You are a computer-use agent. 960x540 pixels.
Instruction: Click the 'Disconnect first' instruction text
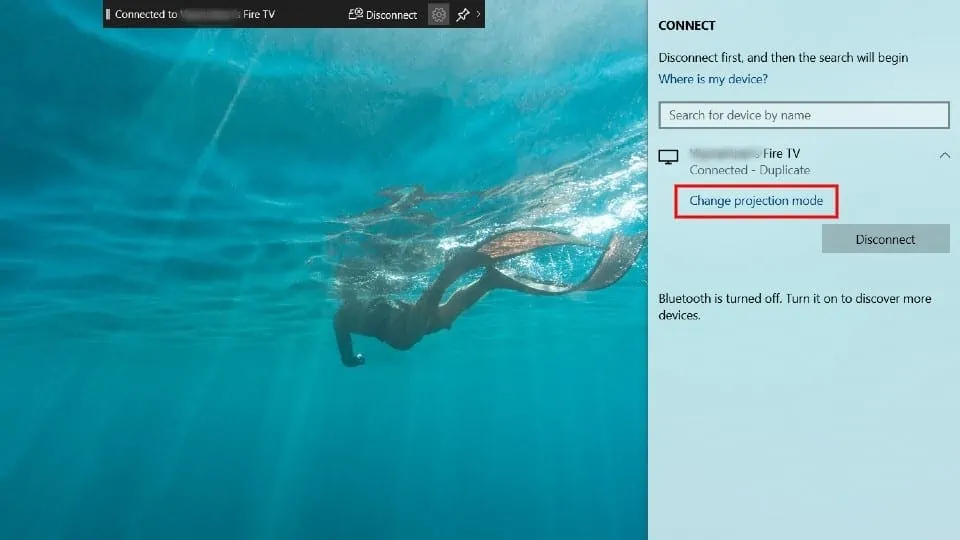click(x=783, y=58)
